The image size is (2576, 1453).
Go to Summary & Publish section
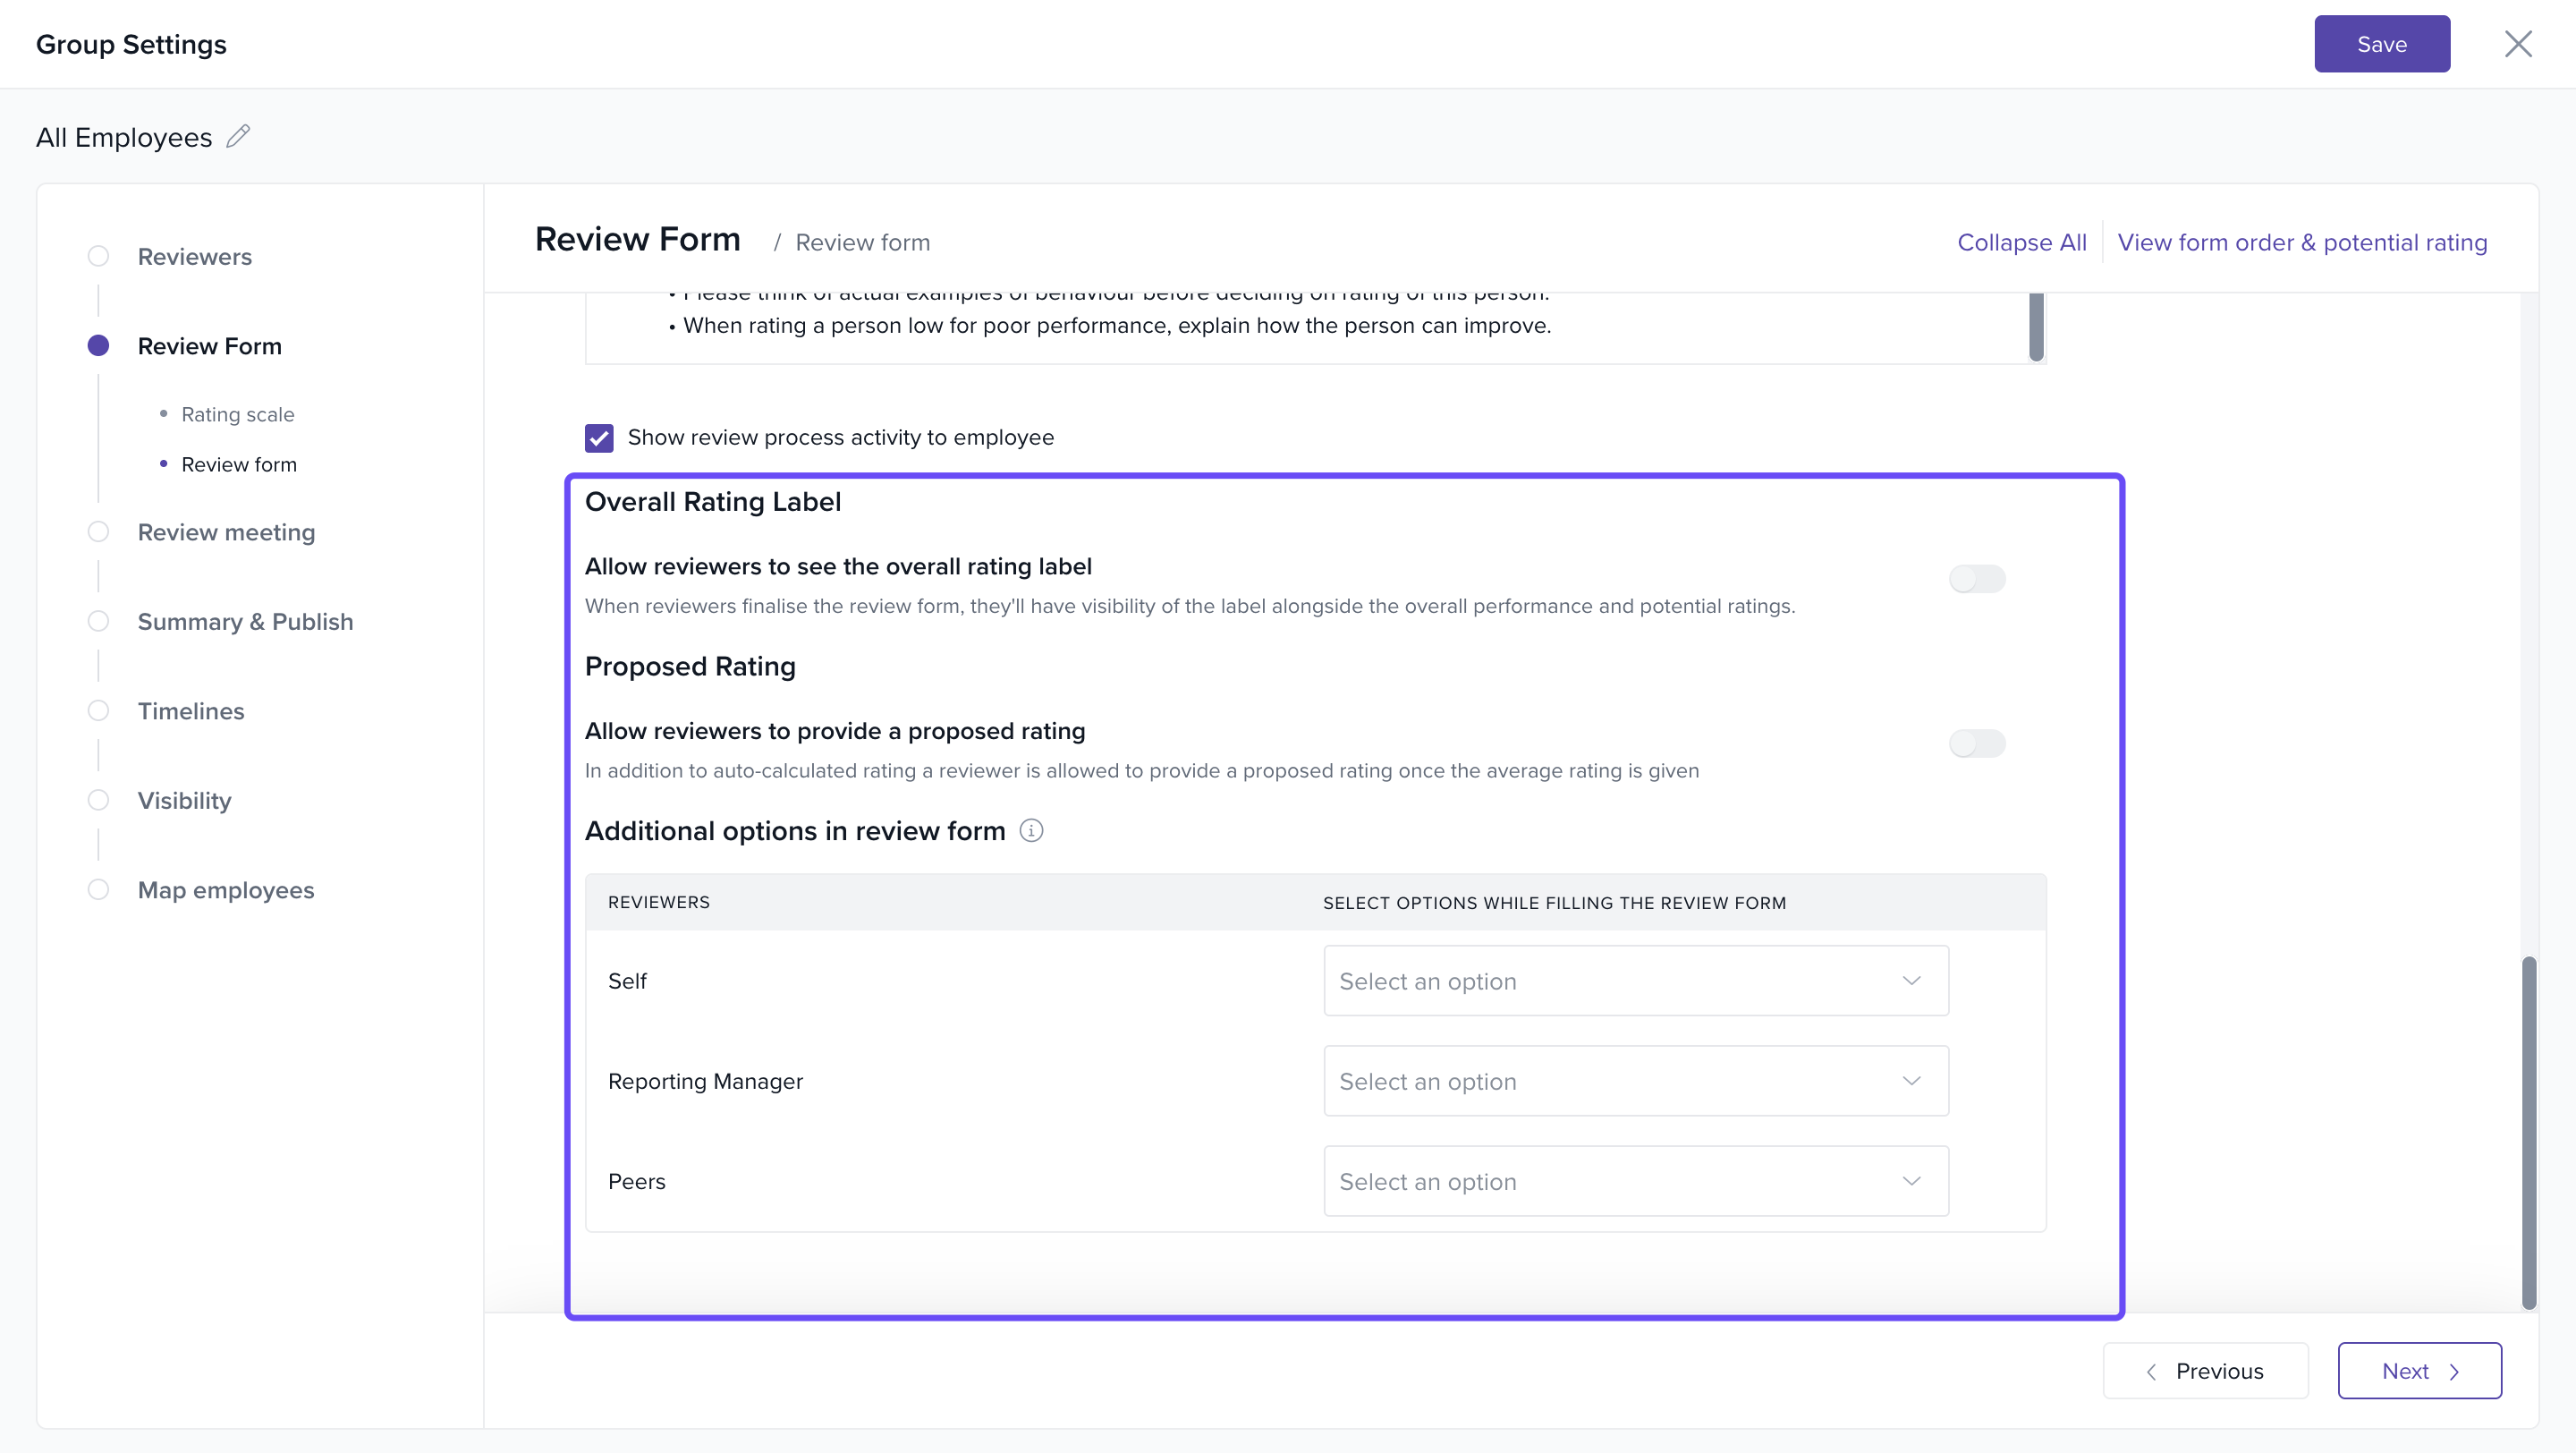click(245, 622)
